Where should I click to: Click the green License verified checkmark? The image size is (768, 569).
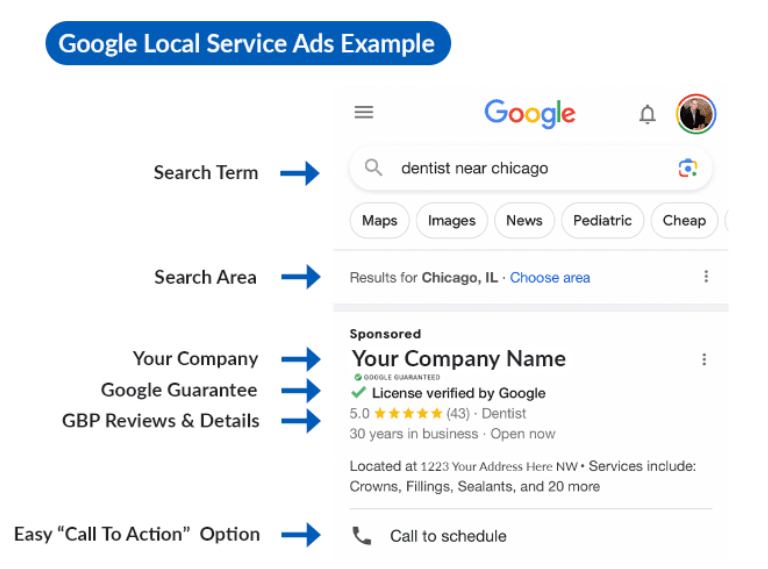click(x=359, y=392)
